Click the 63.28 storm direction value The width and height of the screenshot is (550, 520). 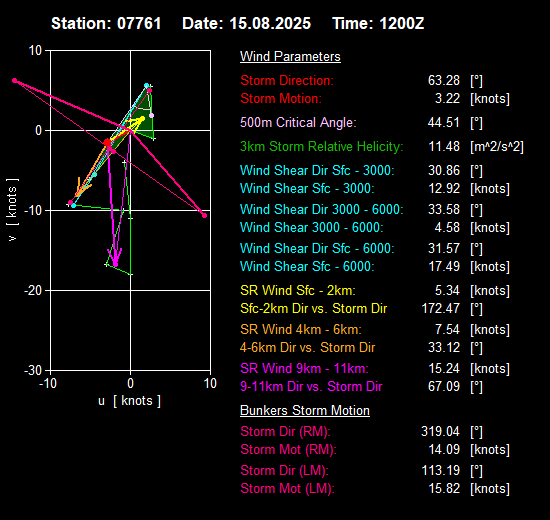click(x=444, y=80)
